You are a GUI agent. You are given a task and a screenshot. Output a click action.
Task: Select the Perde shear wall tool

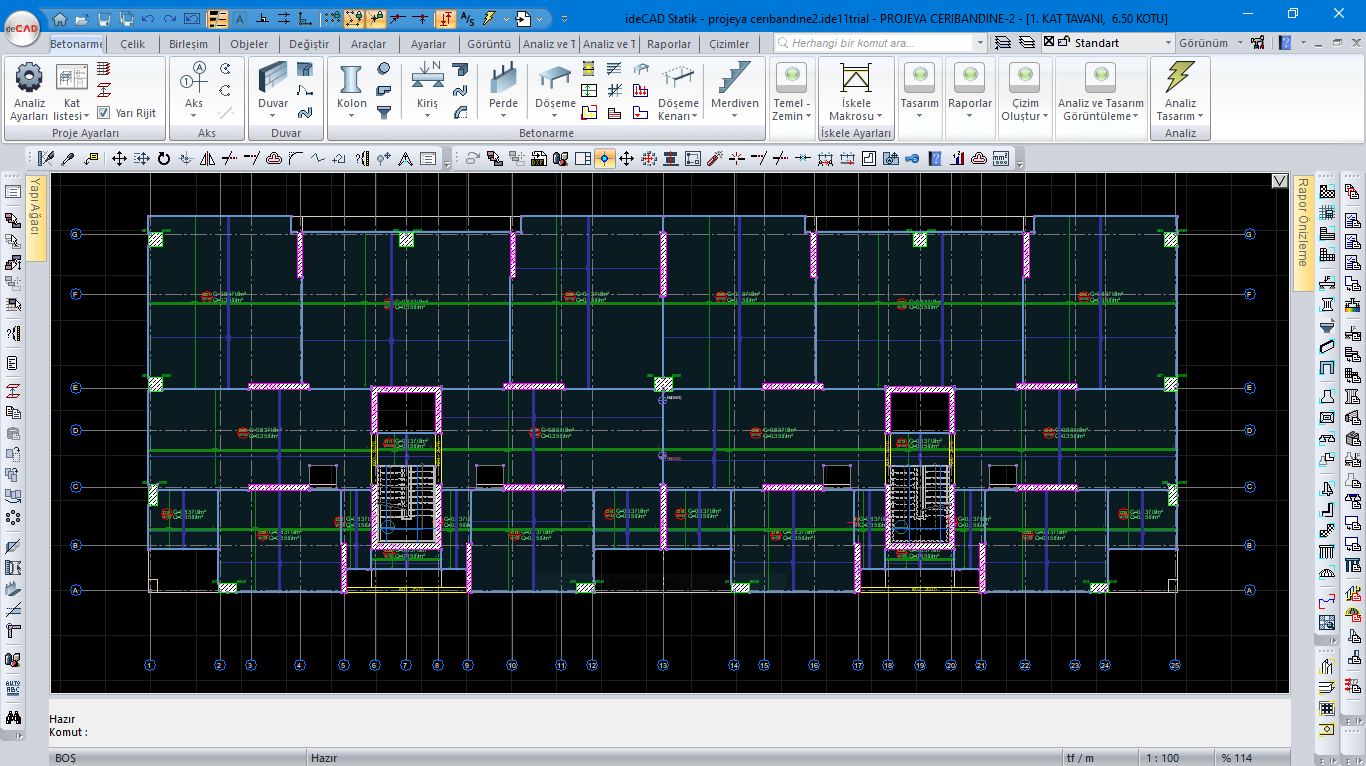coord(503,78)
